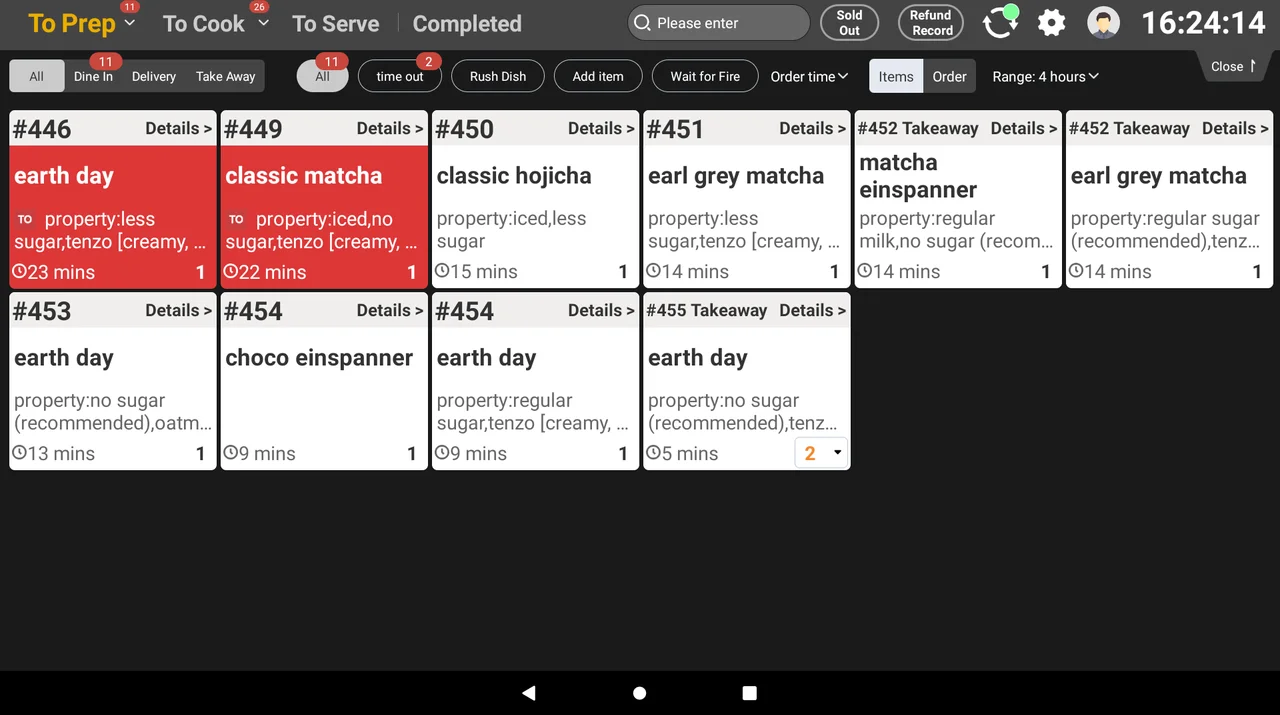
Task: Select the Dine In filter segment
Action: (x=93, y=76)
